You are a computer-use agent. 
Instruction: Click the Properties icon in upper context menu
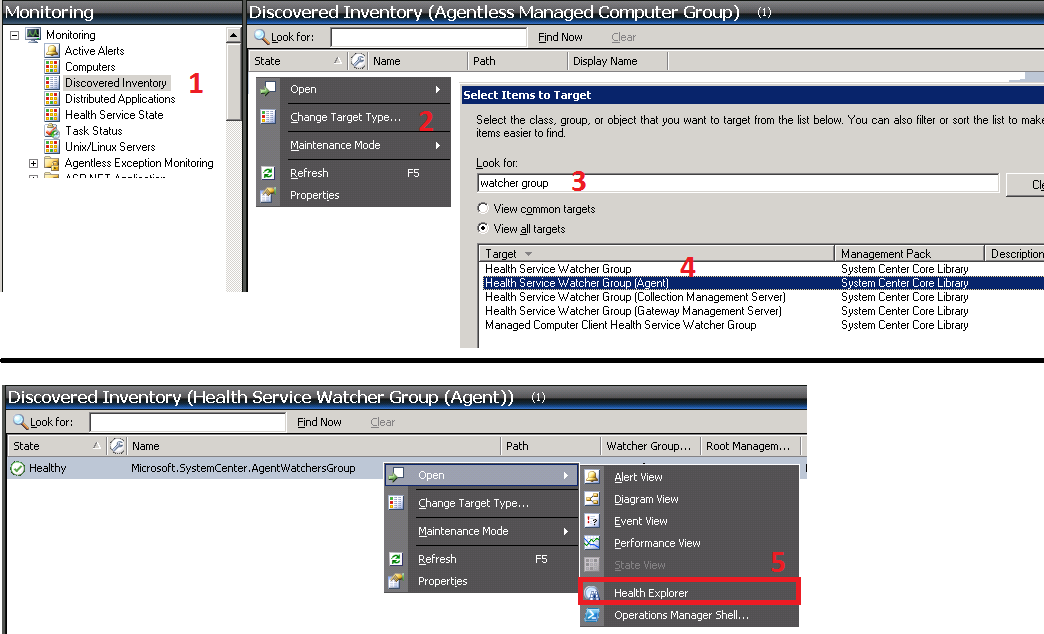pos(268,194)
